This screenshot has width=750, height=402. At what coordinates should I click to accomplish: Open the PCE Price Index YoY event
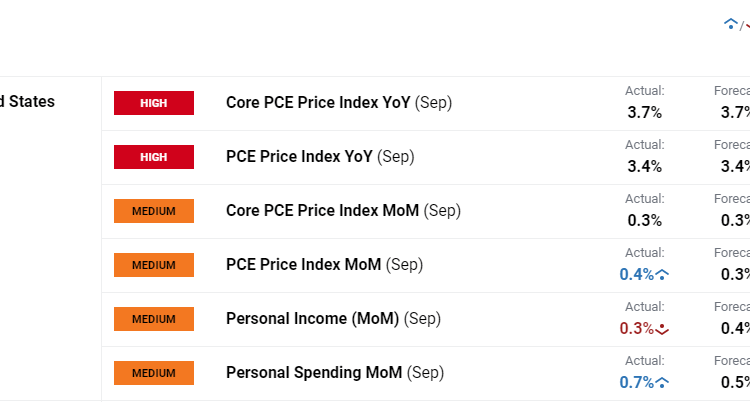(320, 157)
